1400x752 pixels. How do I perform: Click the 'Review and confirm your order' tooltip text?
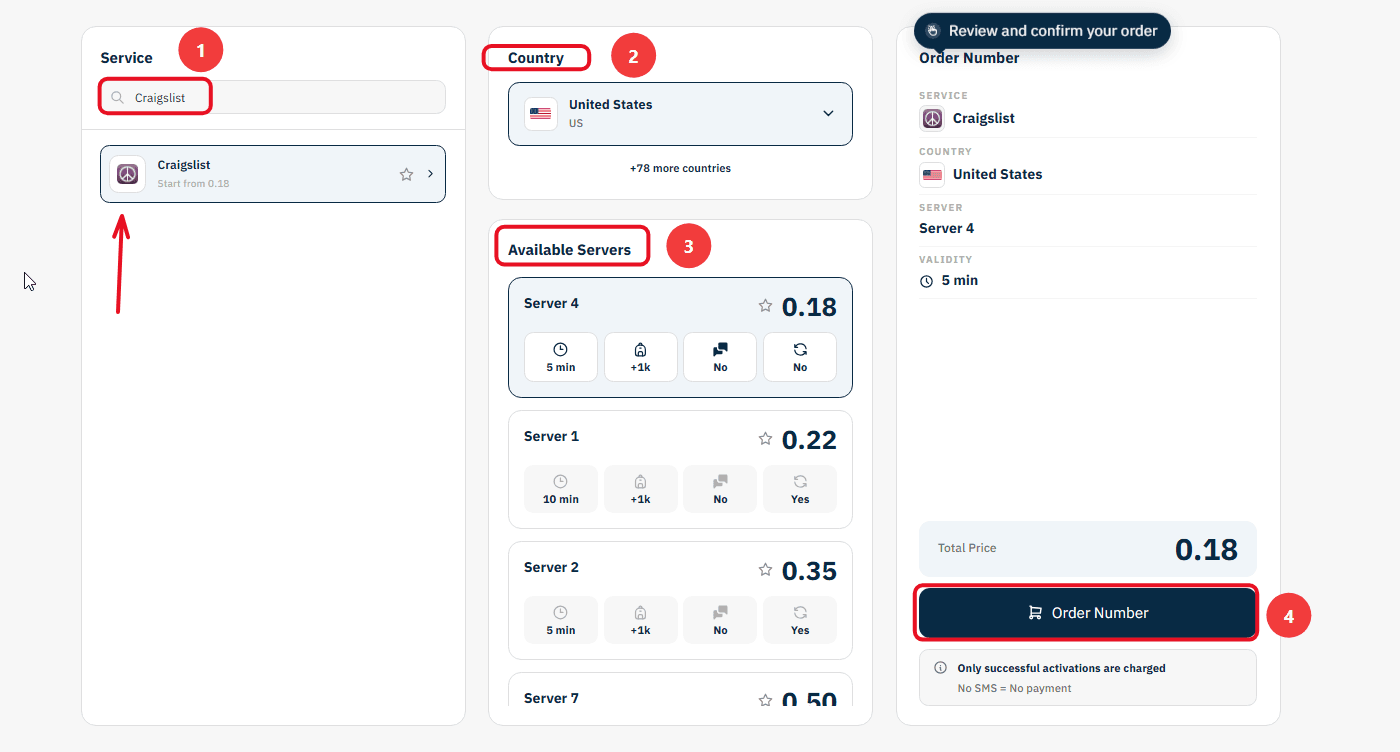(x=1053, y=31)
